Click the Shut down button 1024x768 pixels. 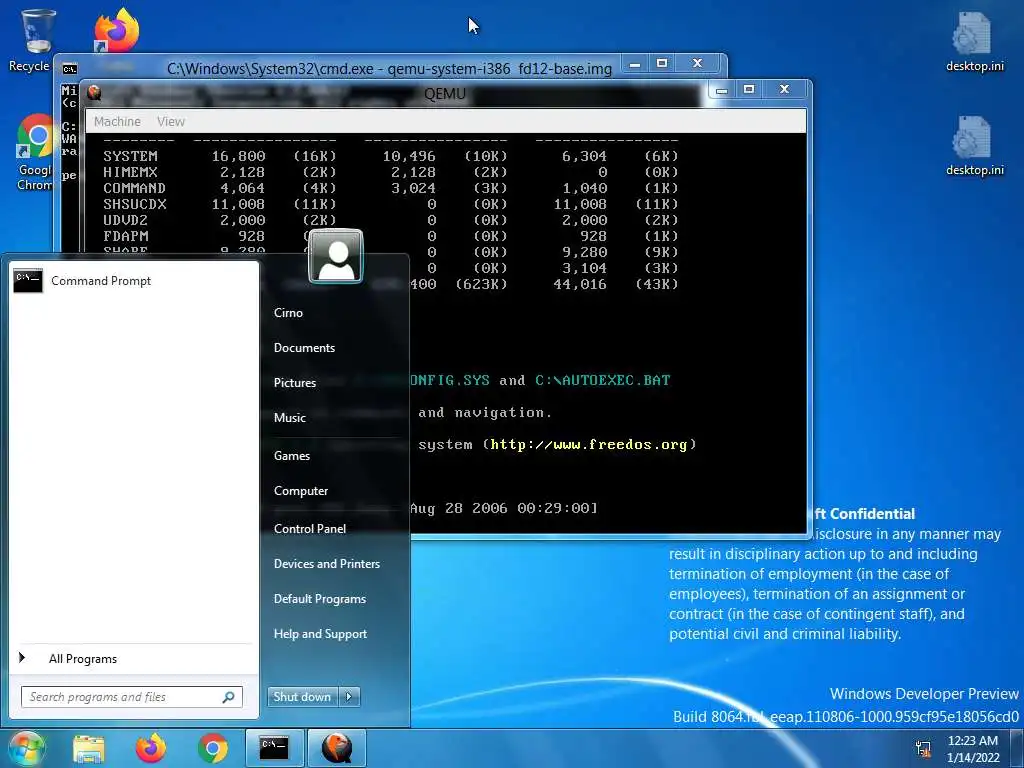302,697
